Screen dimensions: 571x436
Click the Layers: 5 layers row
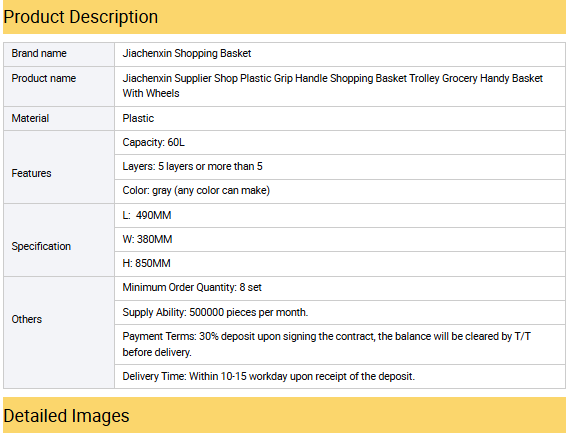click(340, 167)
